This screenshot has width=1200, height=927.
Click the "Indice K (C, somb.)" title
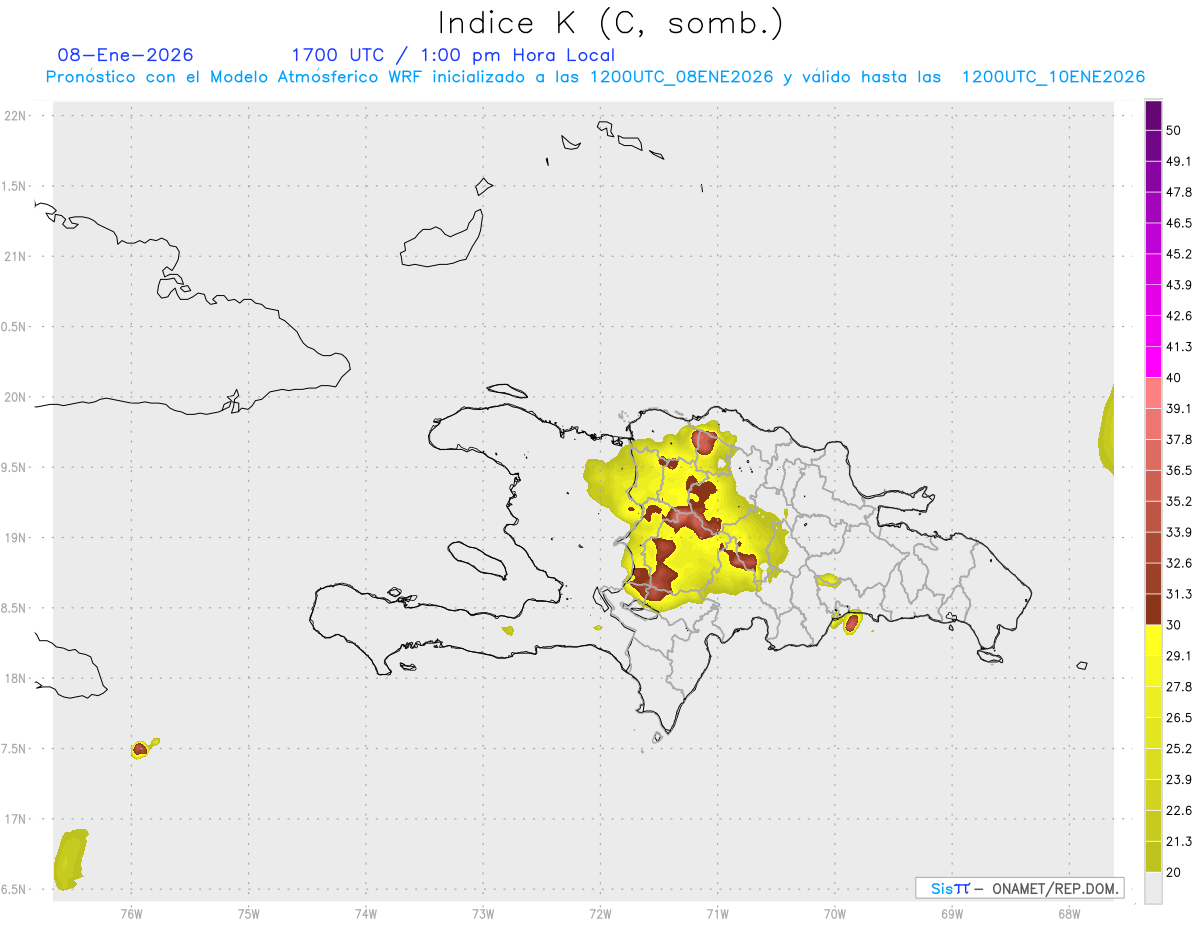(611, 24)
